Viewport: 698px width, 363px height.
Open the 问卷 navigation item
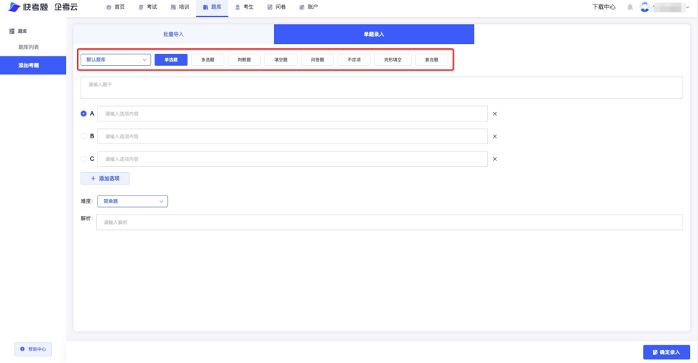276,7
